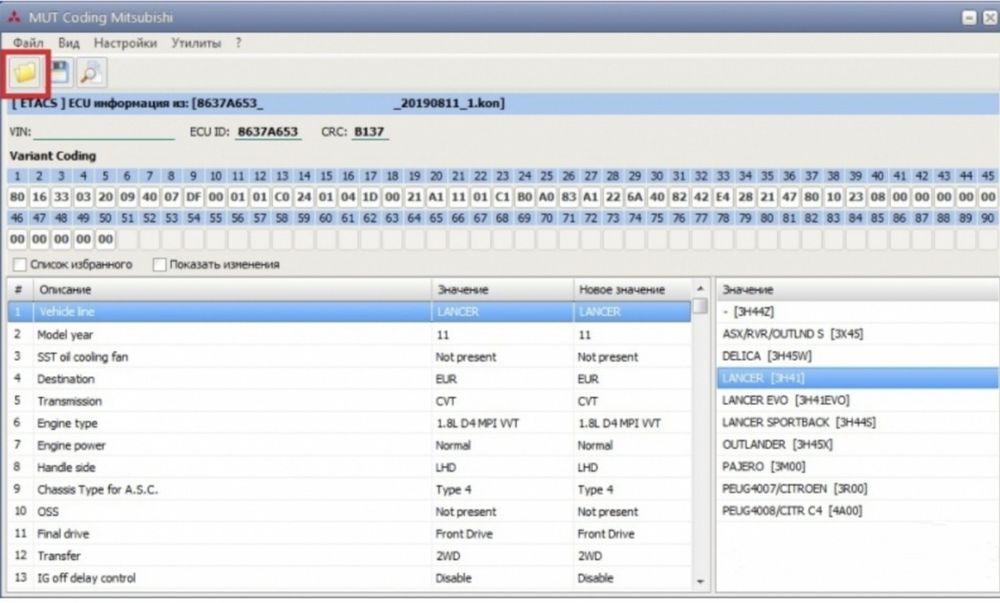Screen dimensions: 1000x603
Task: Select byte 9 cell with value DF
Action: tap(193, 197)
